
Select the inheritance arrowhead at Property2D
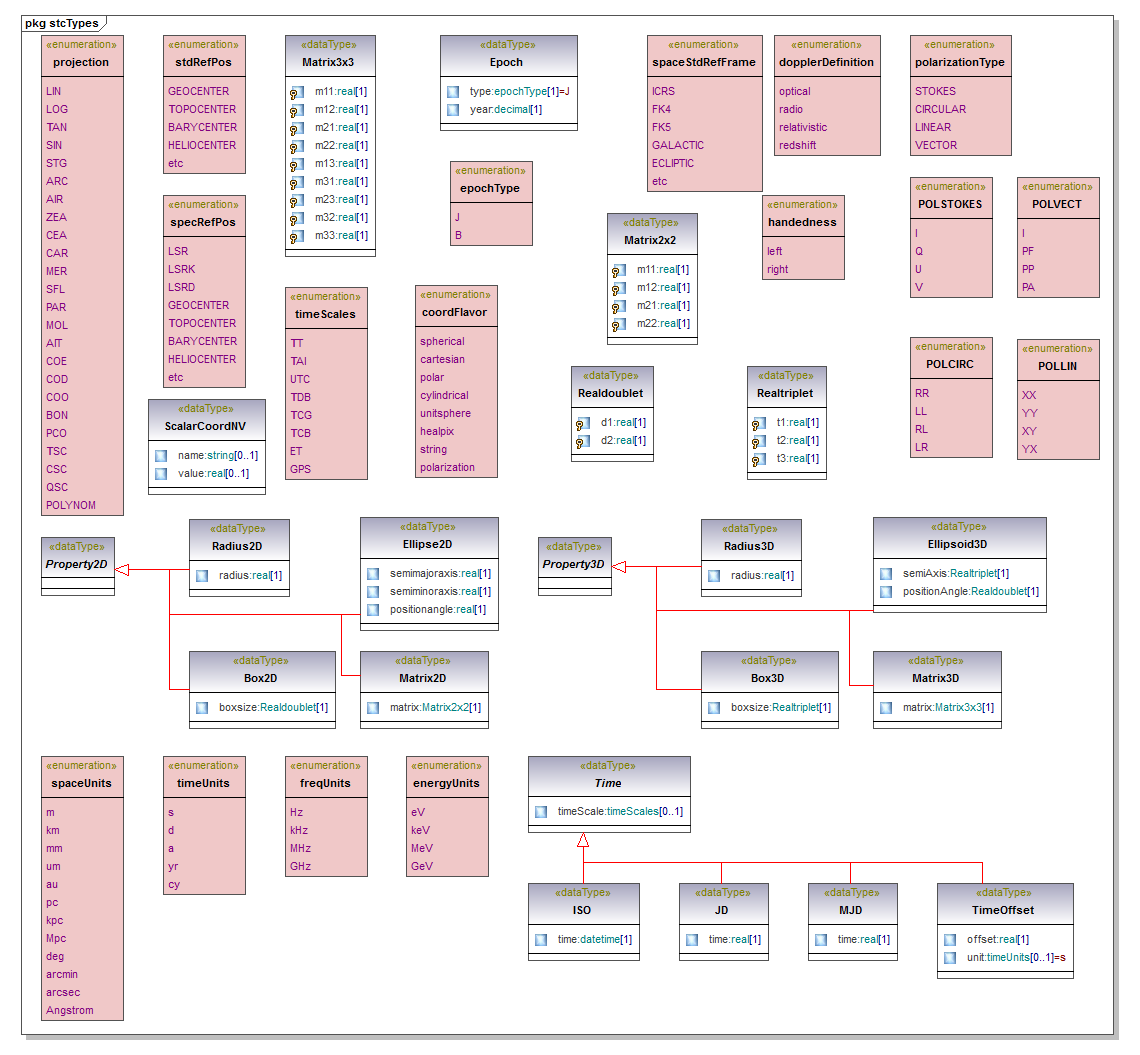tap(123, 570)
